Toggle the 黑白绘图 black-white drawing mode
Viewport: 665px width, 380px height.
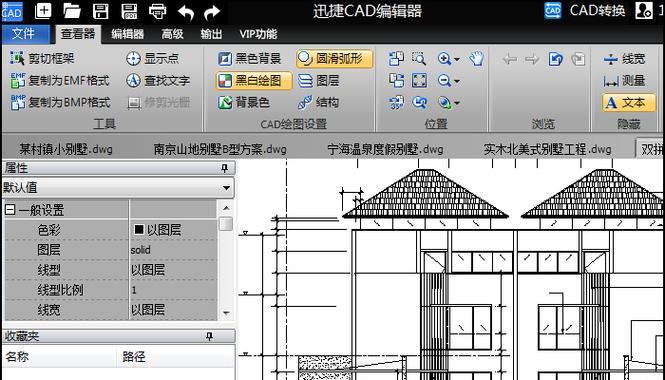254,81
